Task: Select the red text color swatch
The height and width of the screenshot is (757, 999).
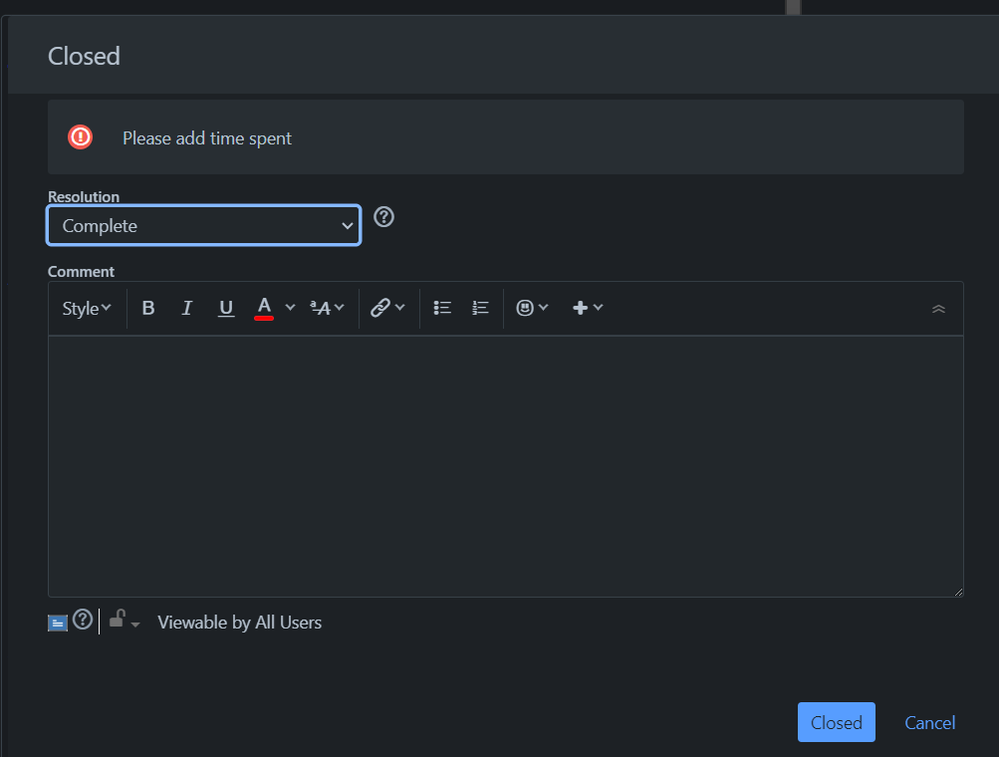Action: [x=264, y=308]
